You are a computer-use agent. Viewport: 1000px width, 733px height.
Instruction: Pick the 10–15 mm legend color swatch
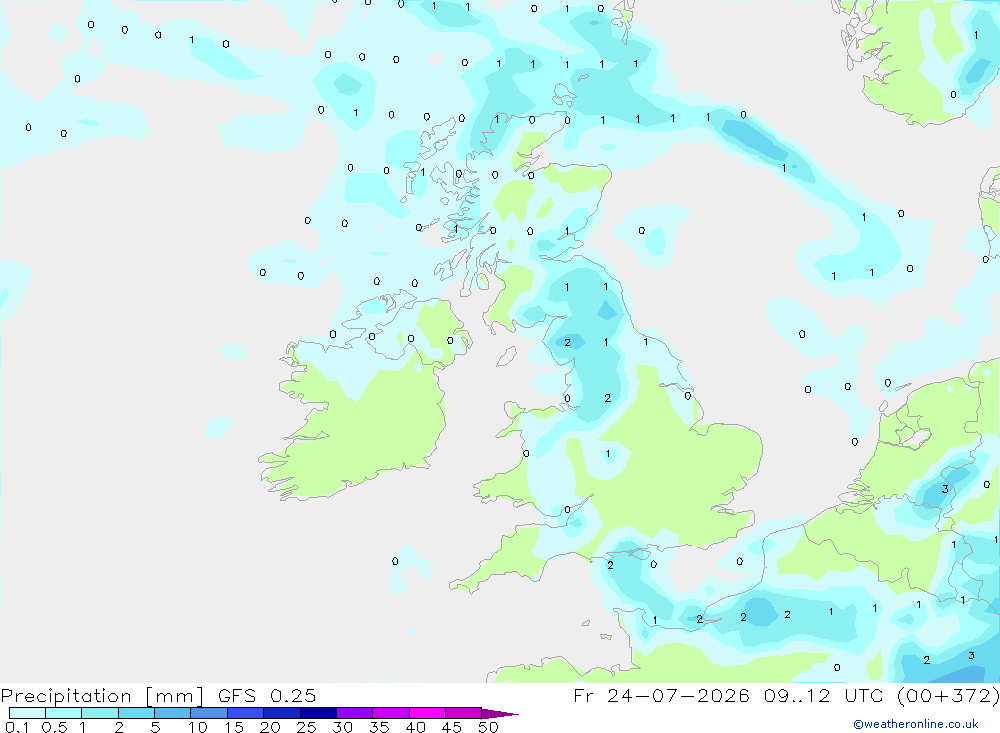click(x=209, y=713)
